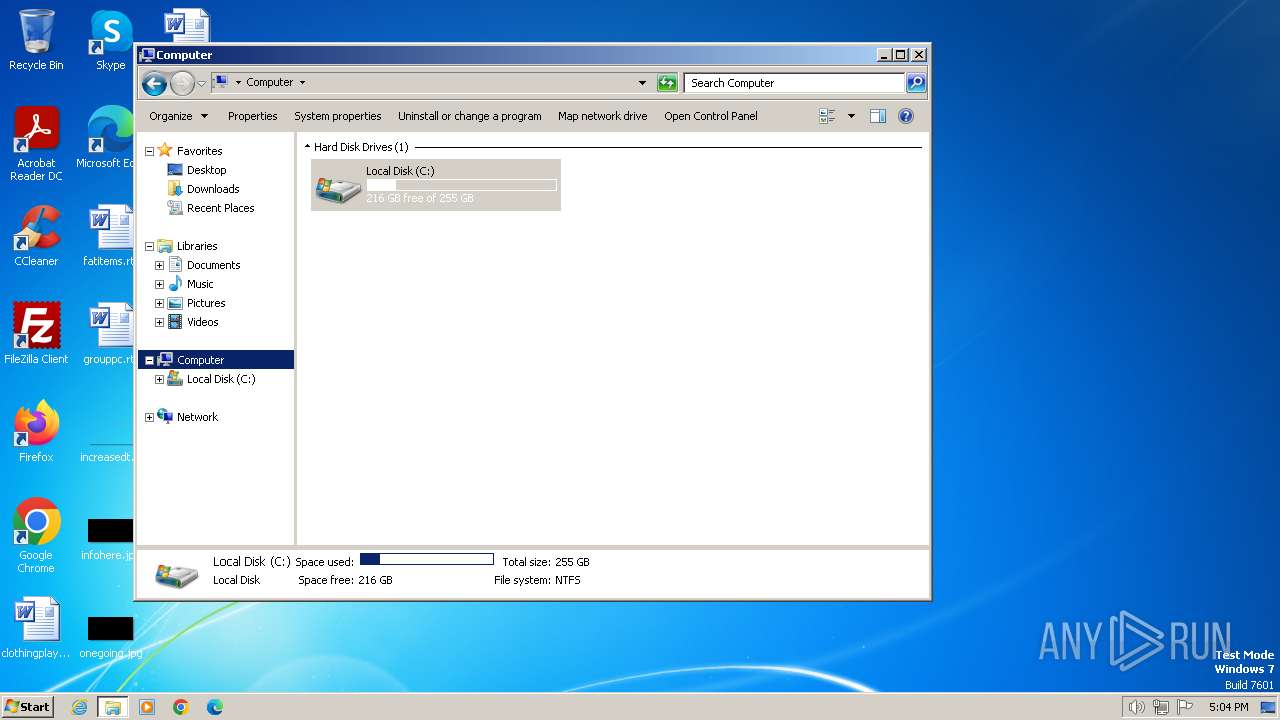This screenshot has width=1280, height=720.
Task: Open the view options dropdown arrow
Action: click(x=851, y=116)
